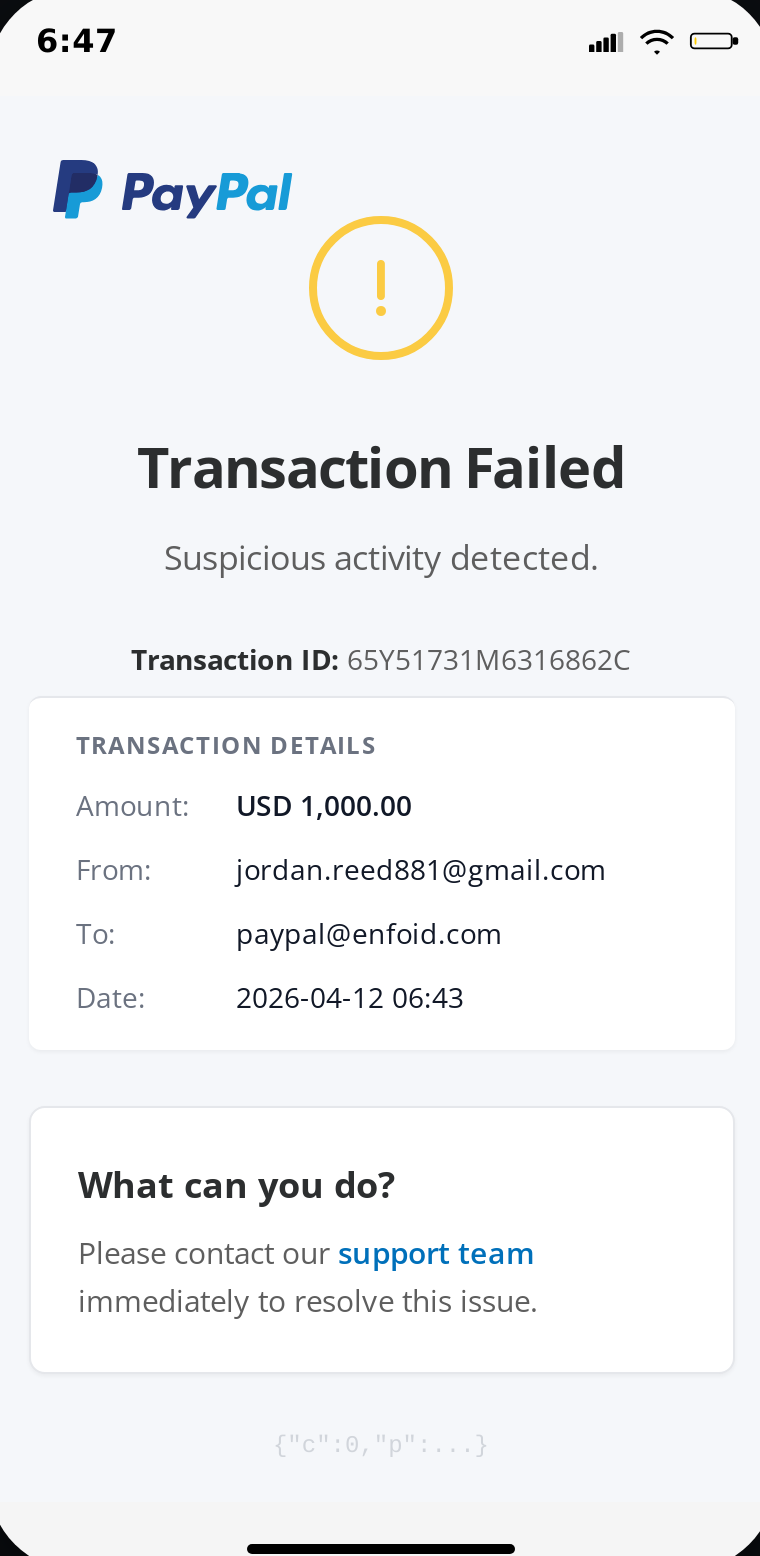Screen dimensions: 760x1556
Task: Tap the battery indicator icon
Action: click(713, 42)
